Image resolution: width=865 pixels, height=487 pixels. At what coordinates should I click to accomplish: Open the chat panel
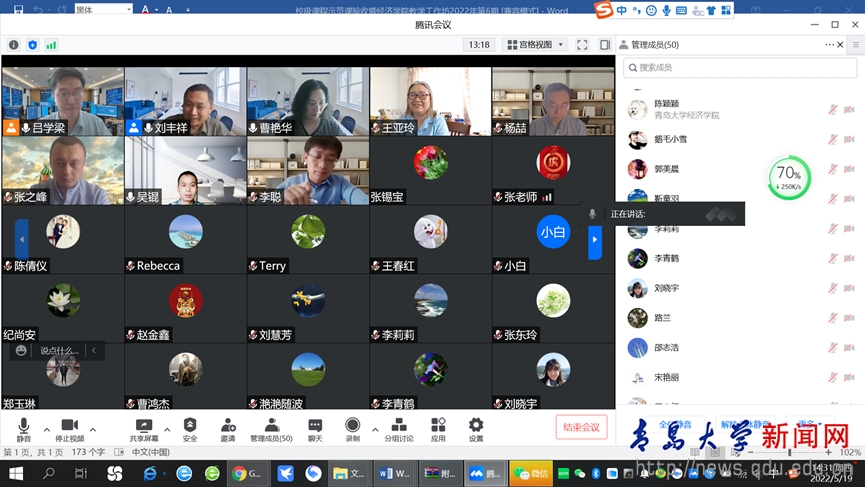(x=315, y=427)
